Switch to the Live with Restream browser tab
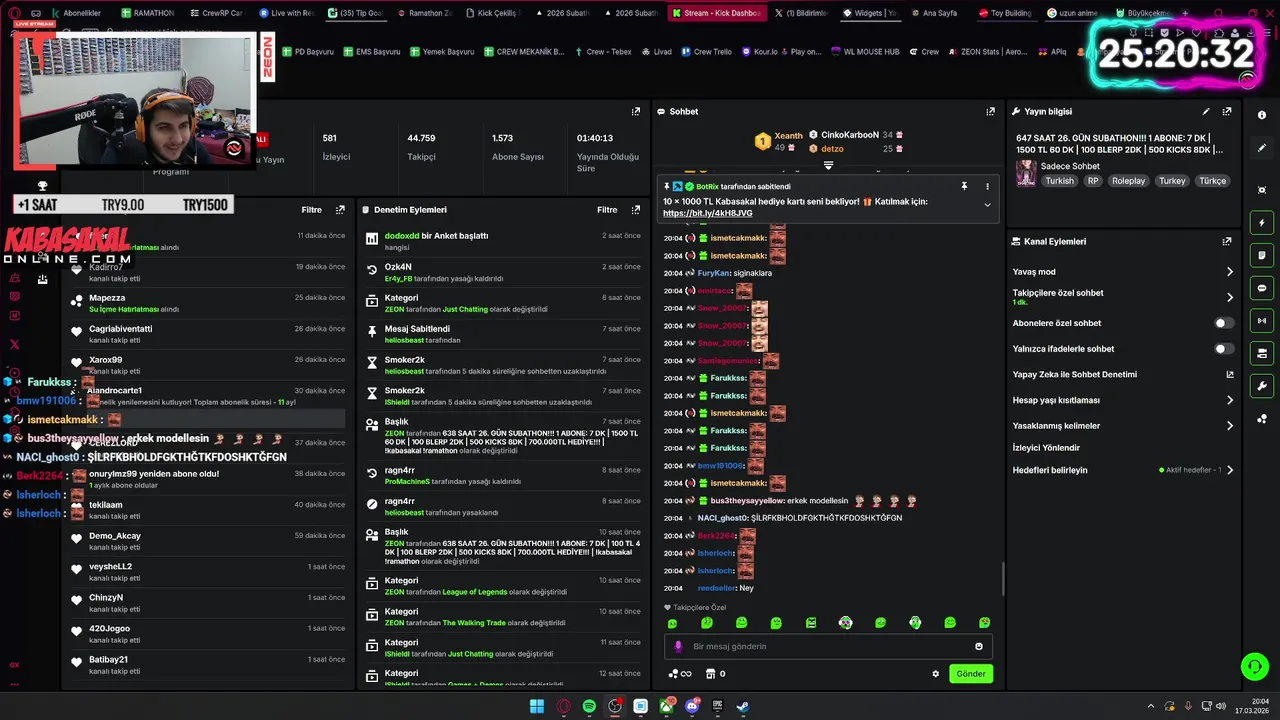Screen dimensions: 1280x720 tap(286, 13)
